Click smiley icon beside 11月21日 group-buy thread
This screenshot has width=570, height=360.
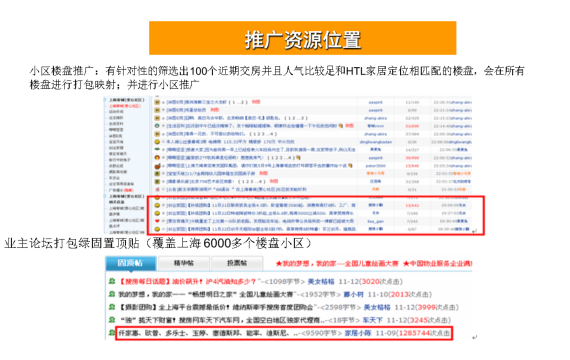pyautogui.click(x=157, y=205)
